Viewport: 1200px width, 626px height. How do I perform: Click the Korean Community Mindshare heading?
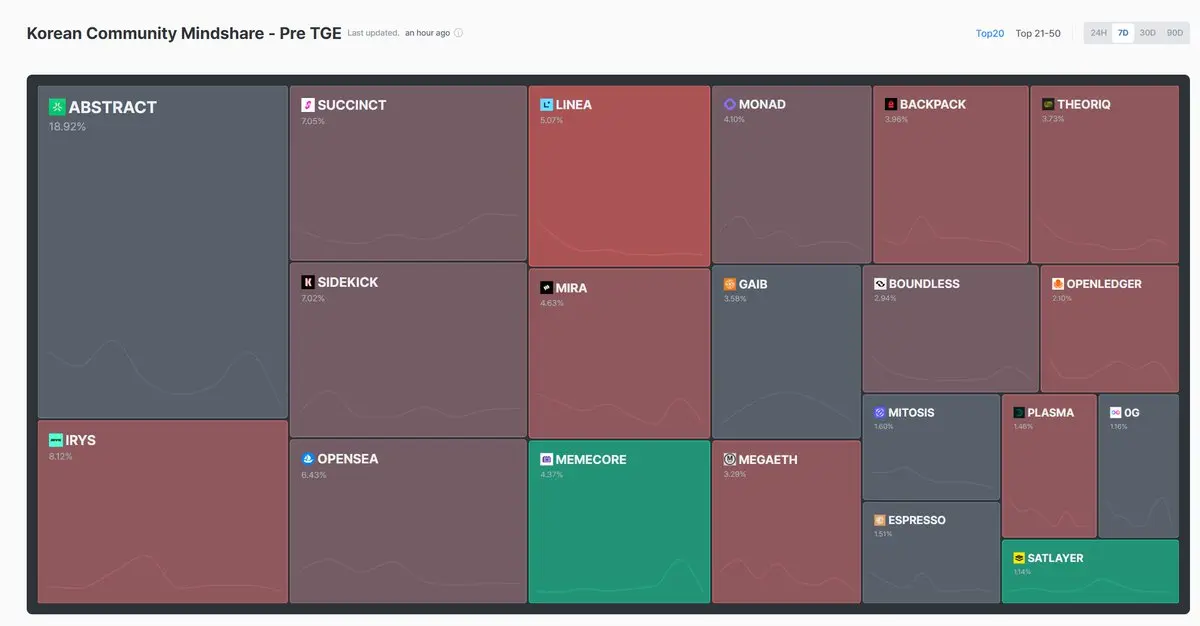[184, 33]
